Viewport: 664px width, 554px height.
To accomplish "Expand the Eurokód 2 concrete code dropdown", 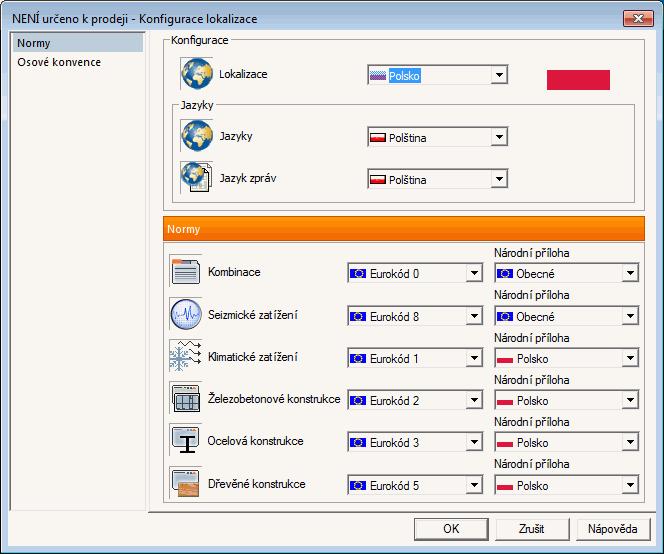I will (474, 400).
